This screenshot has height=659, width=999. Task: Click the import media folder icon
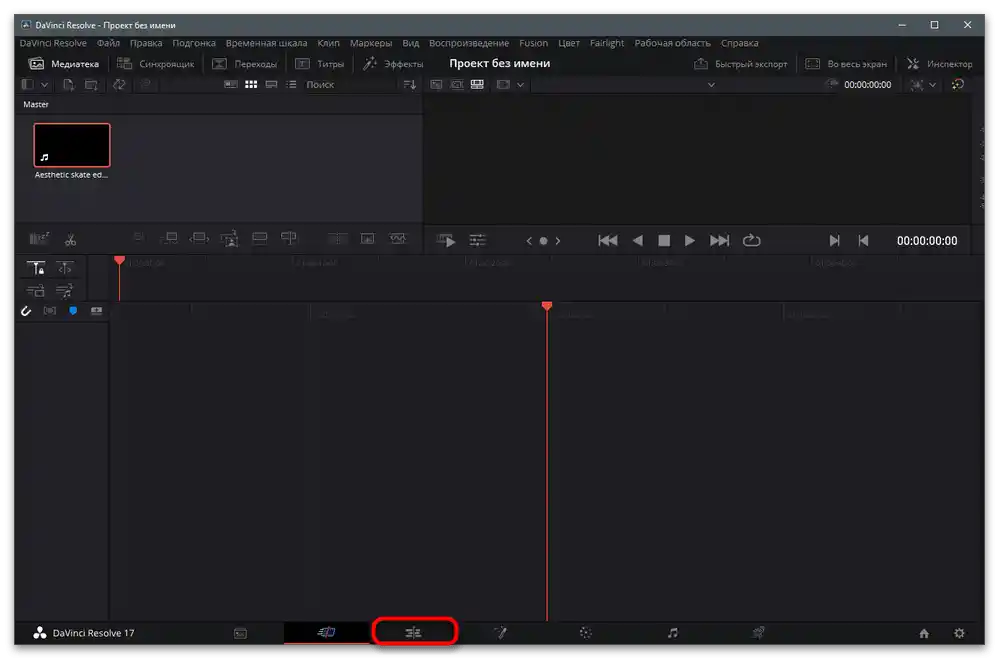91,84
